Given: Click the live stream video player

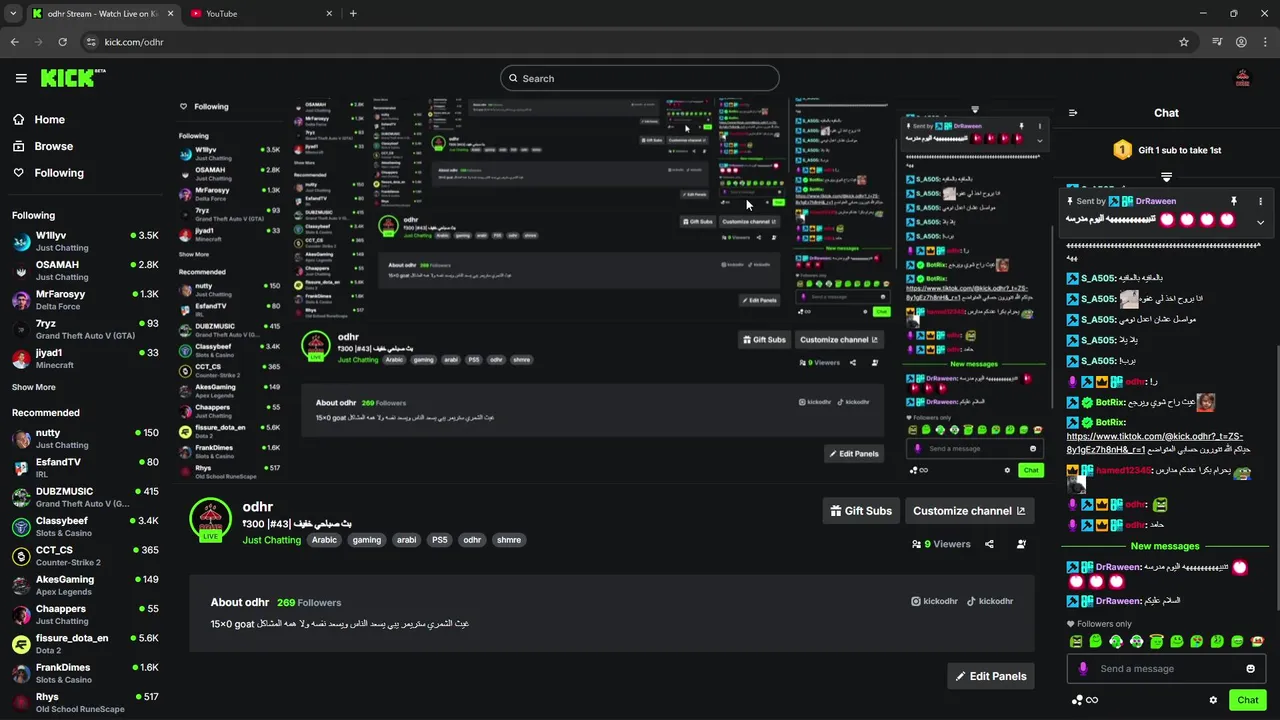Looking at the screenshot, I should point(614,288).
